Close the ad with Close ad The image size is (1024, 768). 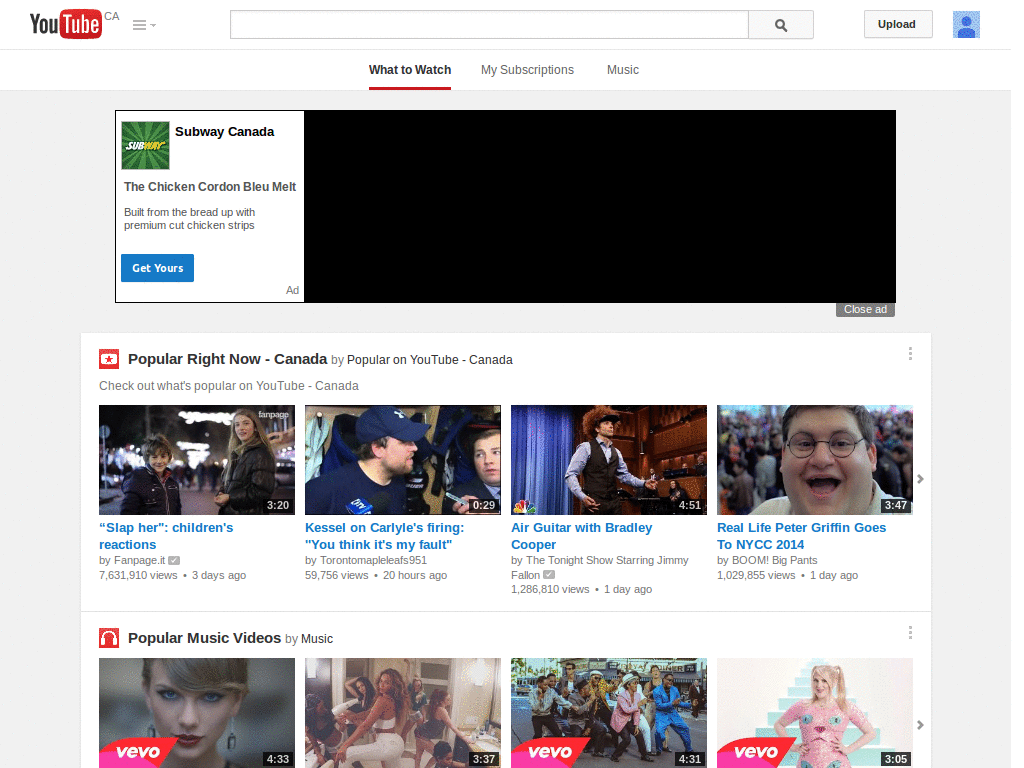[865, 310]
